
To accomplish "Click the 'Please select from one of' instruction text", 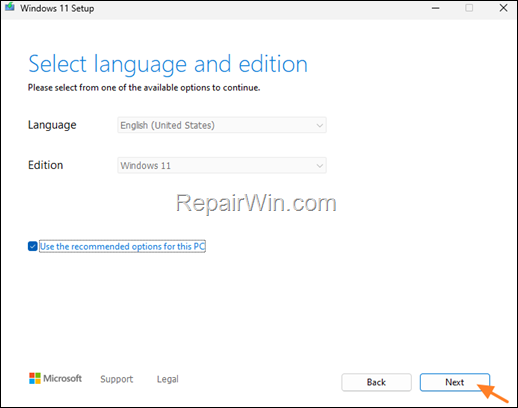I will point(144,88).
